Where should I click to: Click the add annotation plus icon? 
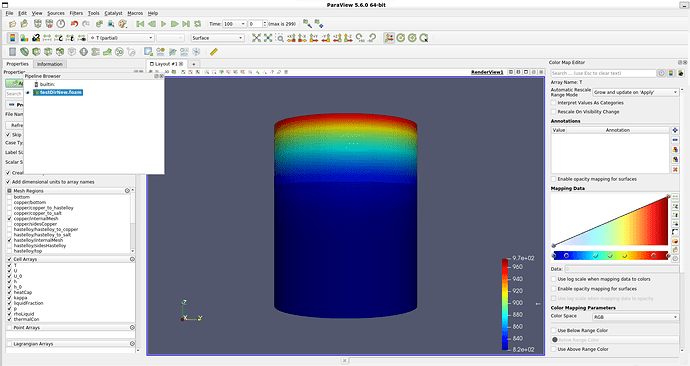tap(675, 130)
